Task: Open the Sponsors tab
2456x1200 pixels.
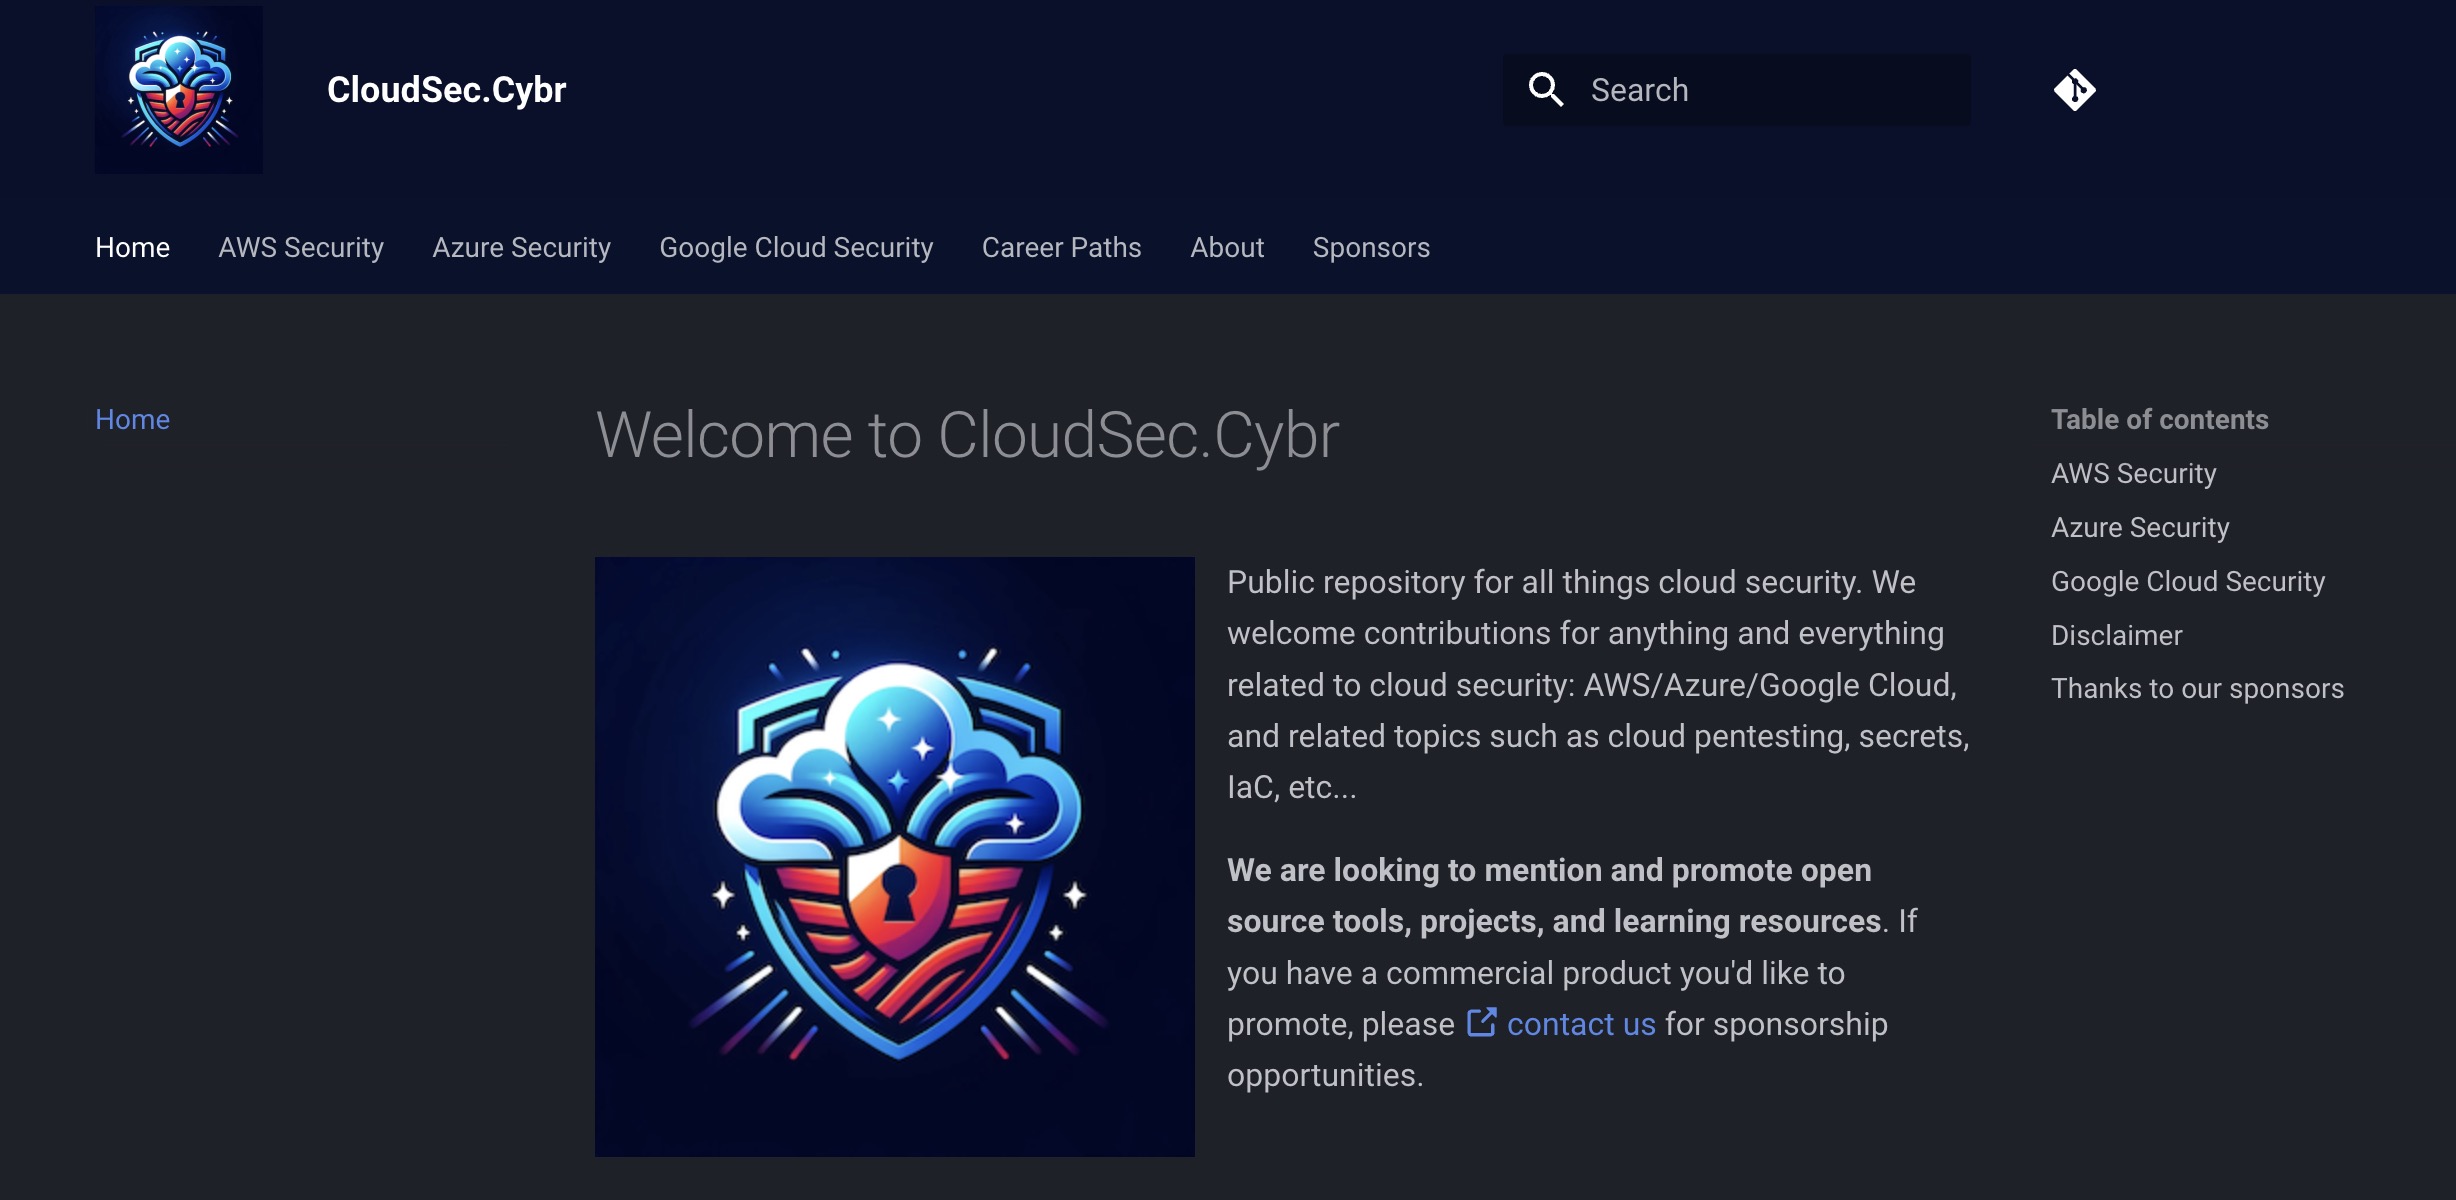Action: point(1371,247)
